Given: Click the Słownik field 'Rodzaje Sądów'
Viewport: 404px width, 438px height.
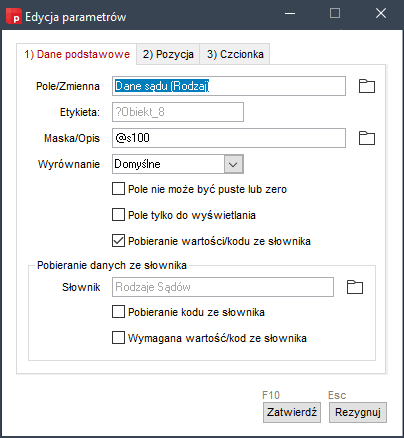Looking at the screenshot, I should click(x=223, y=287).
